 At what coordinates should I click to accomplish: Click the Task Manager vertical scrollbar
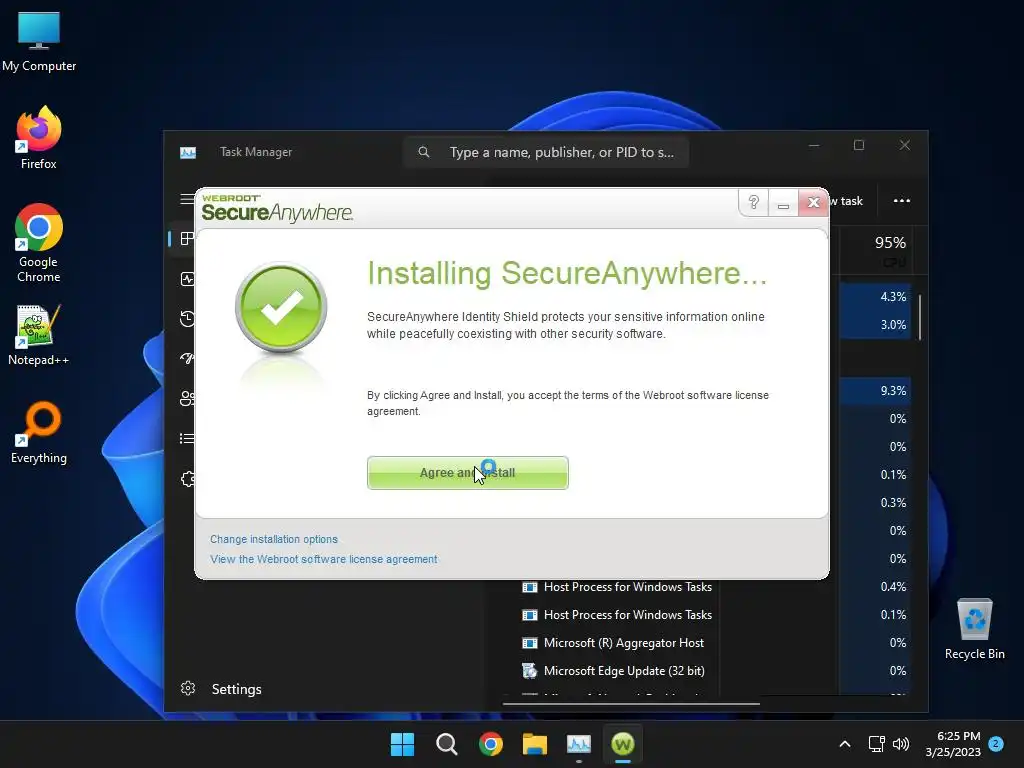[x=920, y=318]
